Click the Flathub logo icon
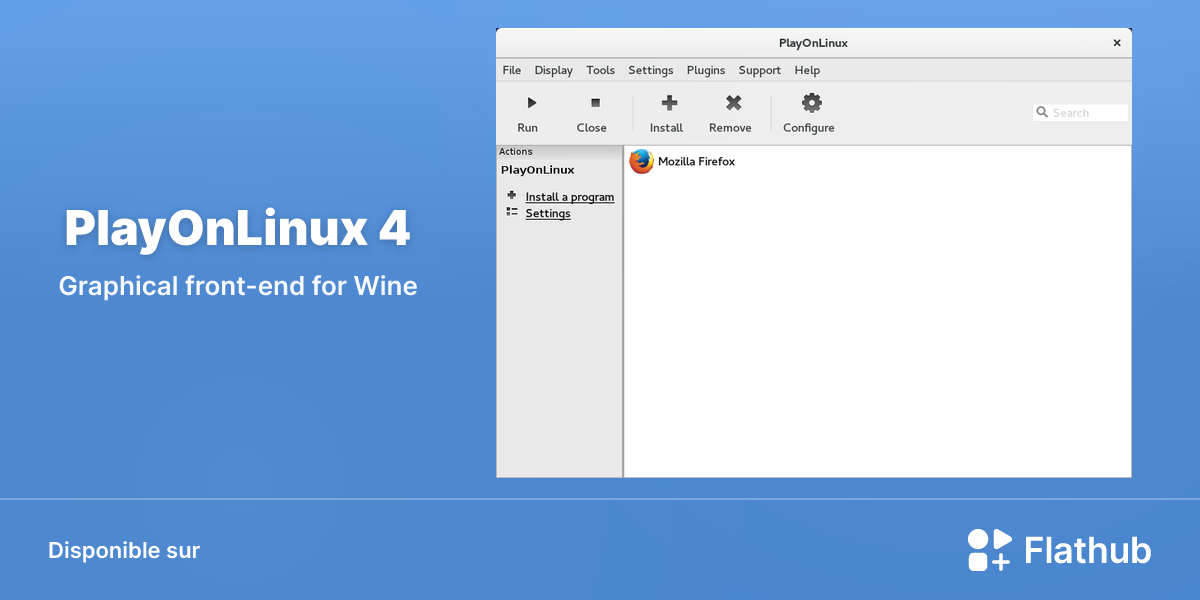 tap(990, 550)
